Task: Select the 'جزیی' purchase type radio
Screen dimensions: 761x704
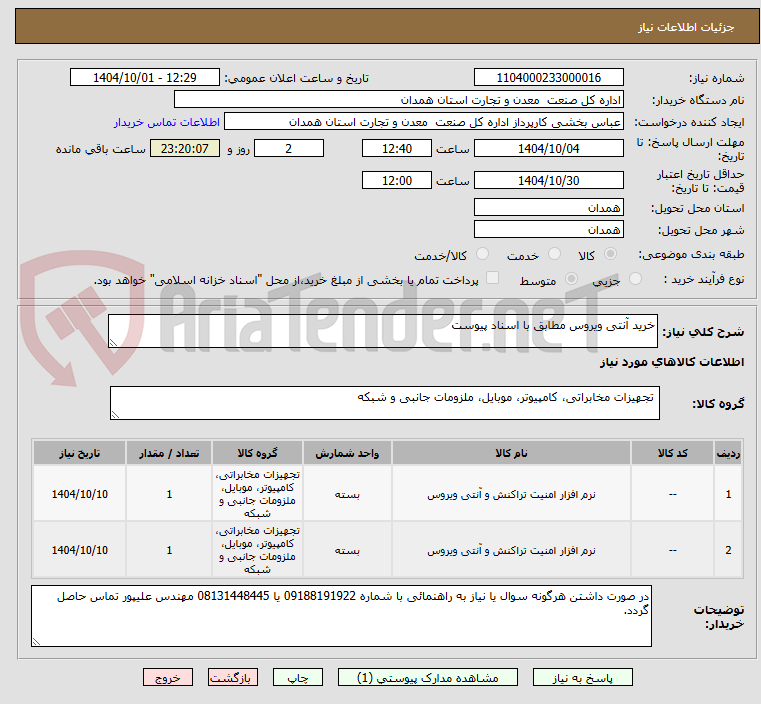Action: (x=635, y=278)
